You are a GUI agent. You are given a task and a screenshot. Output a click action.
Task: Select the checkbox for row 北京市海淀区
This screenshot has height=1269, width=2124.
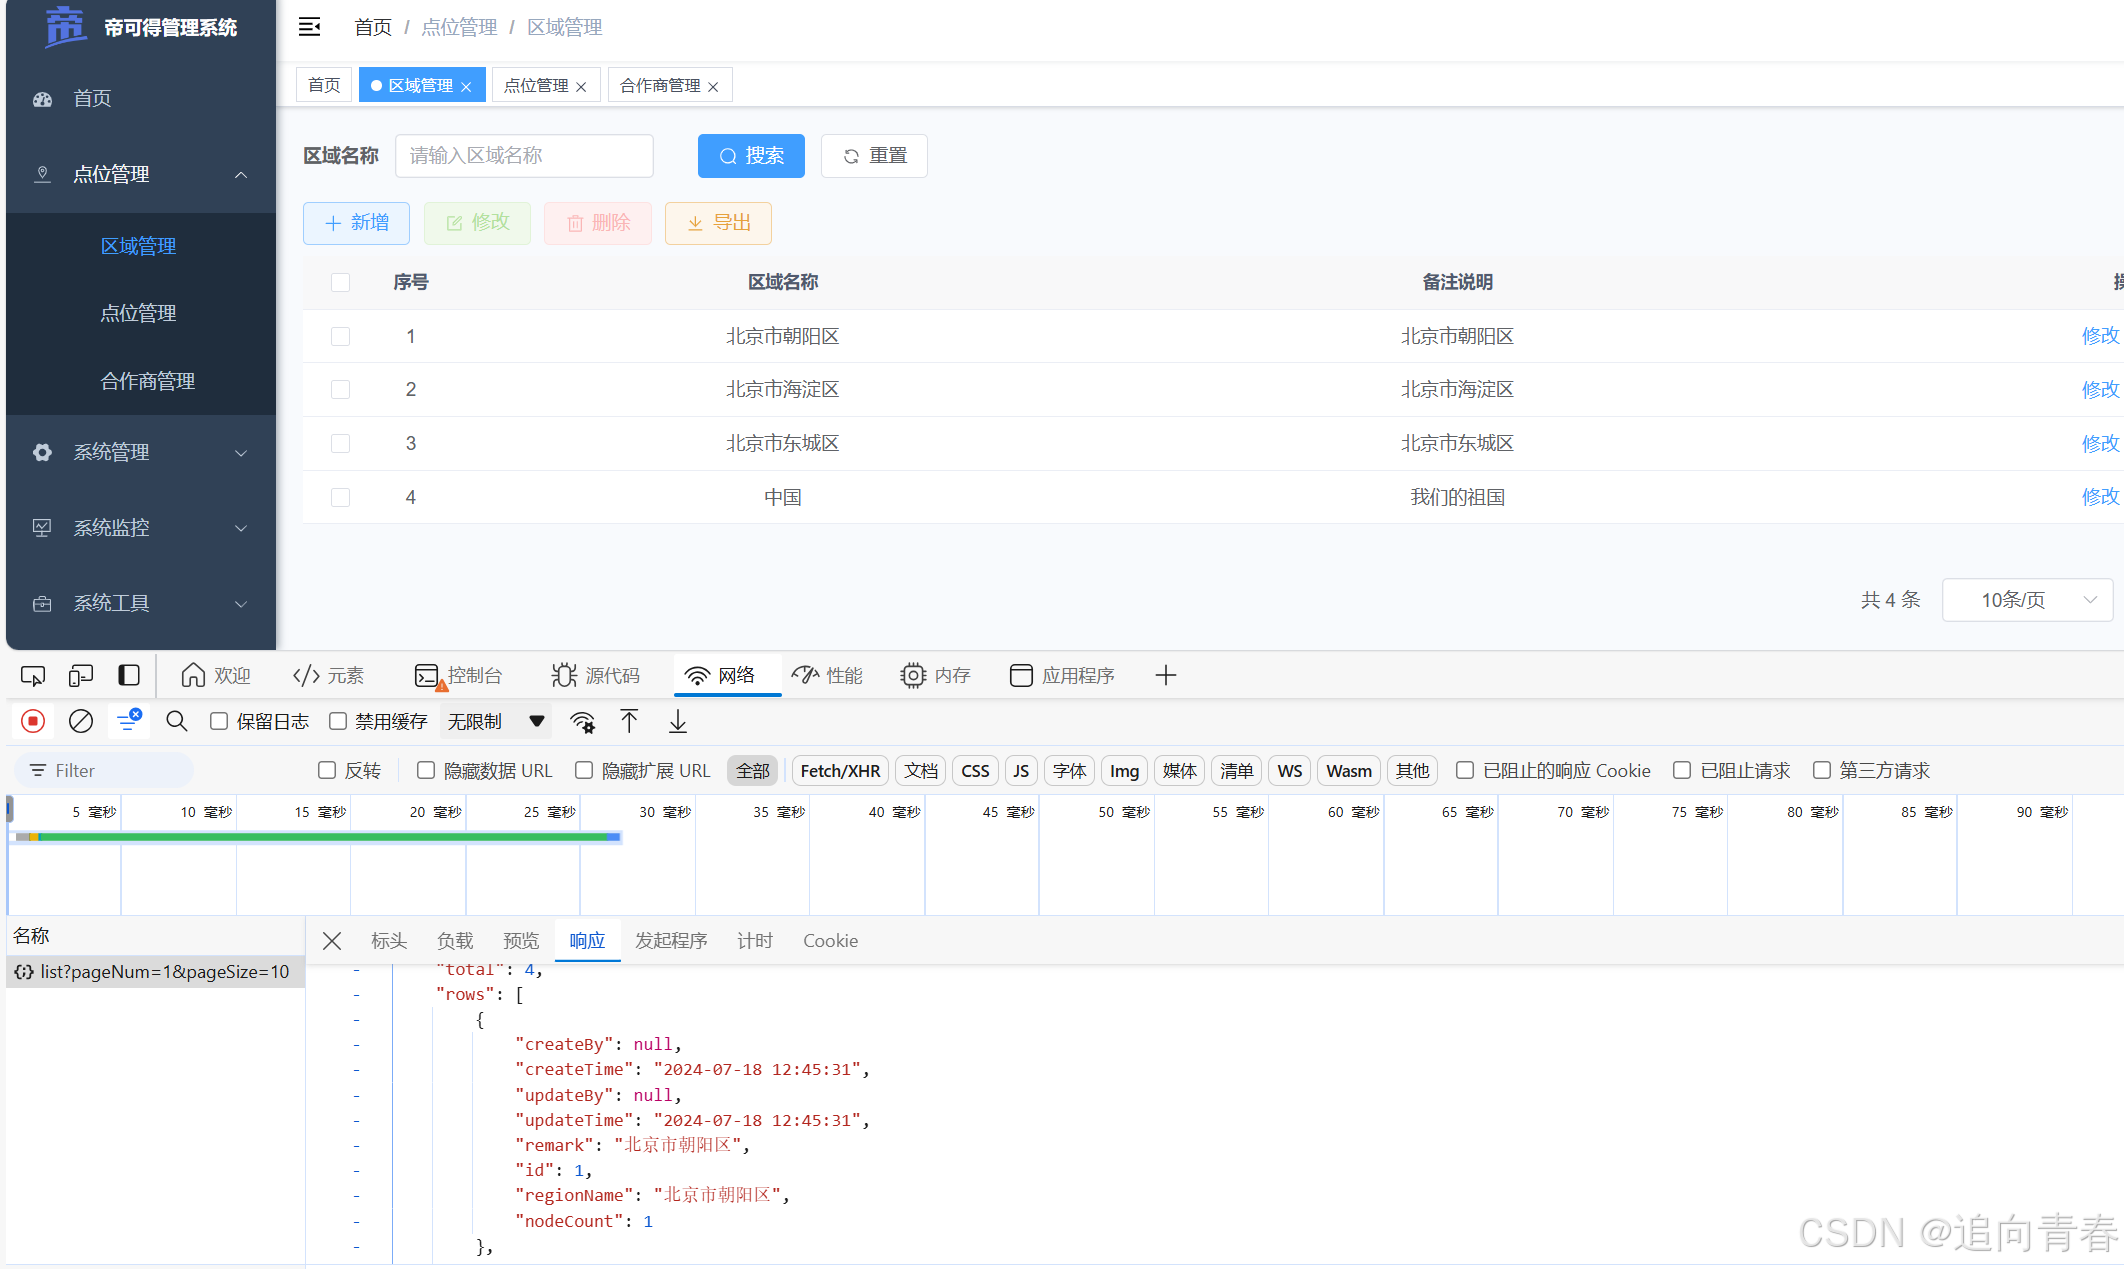point(340,390)
